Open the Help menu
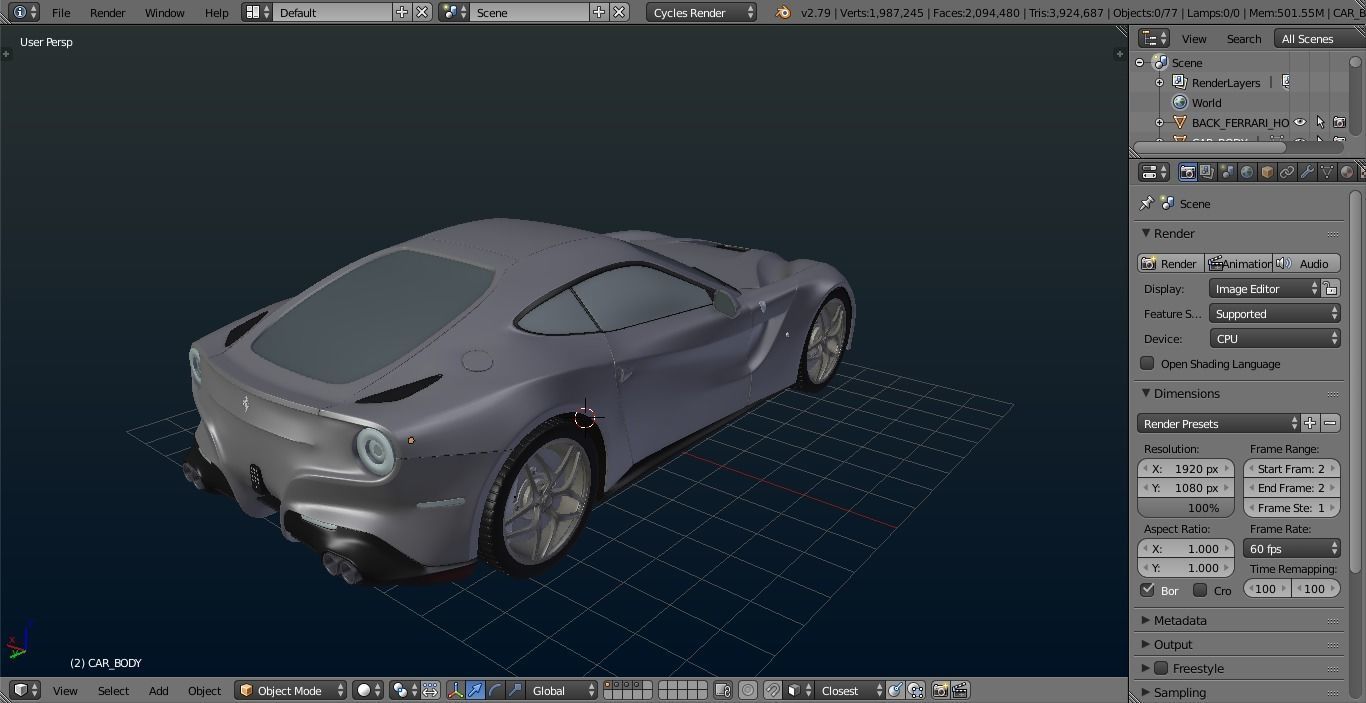This screenshot has height=703, width=1366. coord(216,12)
